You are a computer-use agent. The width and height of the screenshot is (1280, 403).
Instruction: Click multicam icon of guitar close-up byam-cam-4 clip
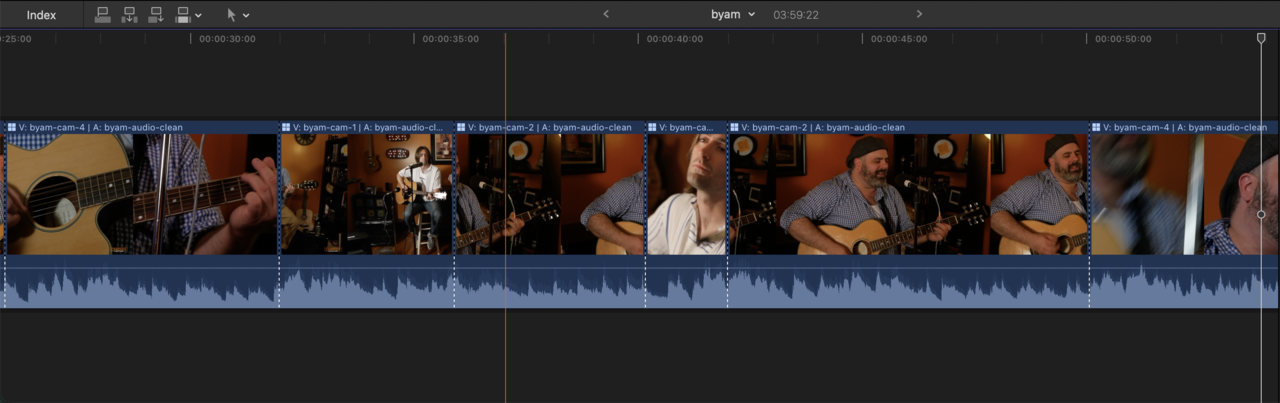coord(12,128)
